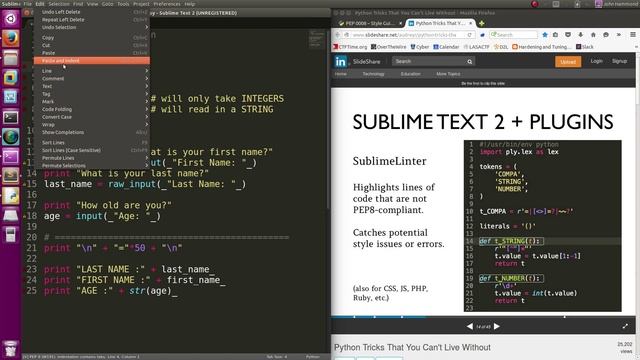Choose Paste and Indent menu entry

92,61
